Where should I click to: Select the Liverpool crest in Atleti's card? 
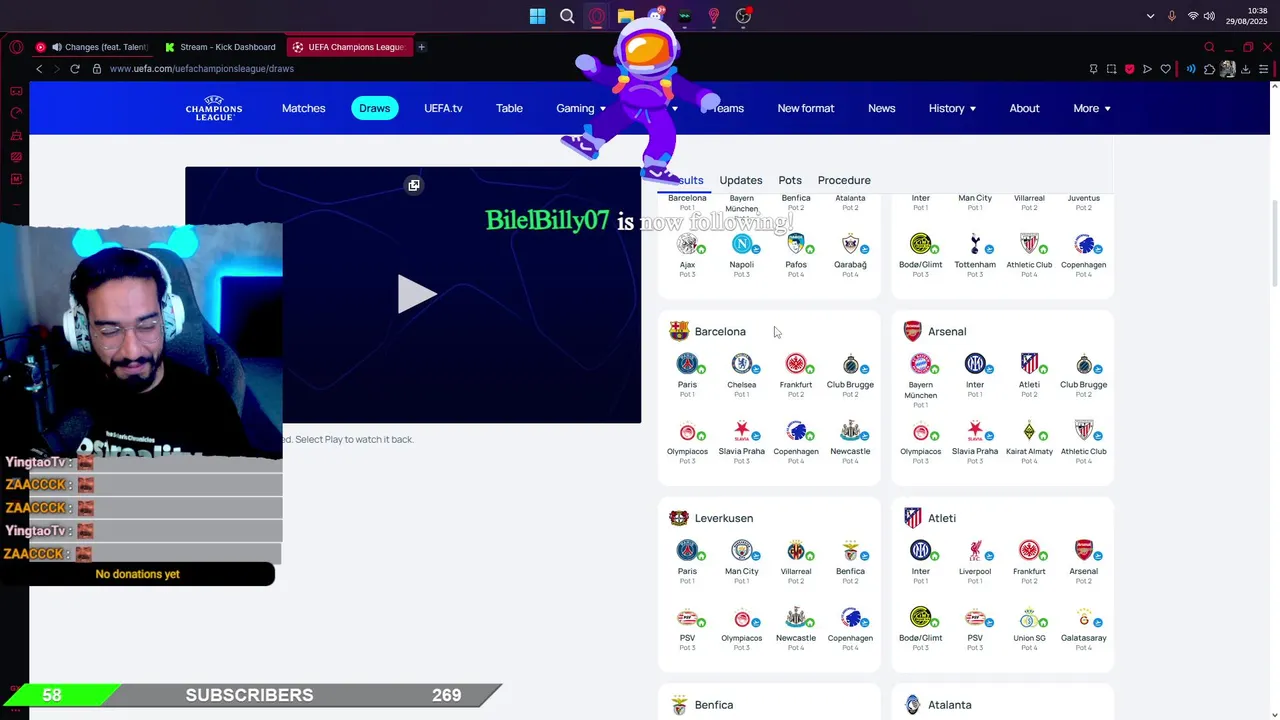coord(975,551)
